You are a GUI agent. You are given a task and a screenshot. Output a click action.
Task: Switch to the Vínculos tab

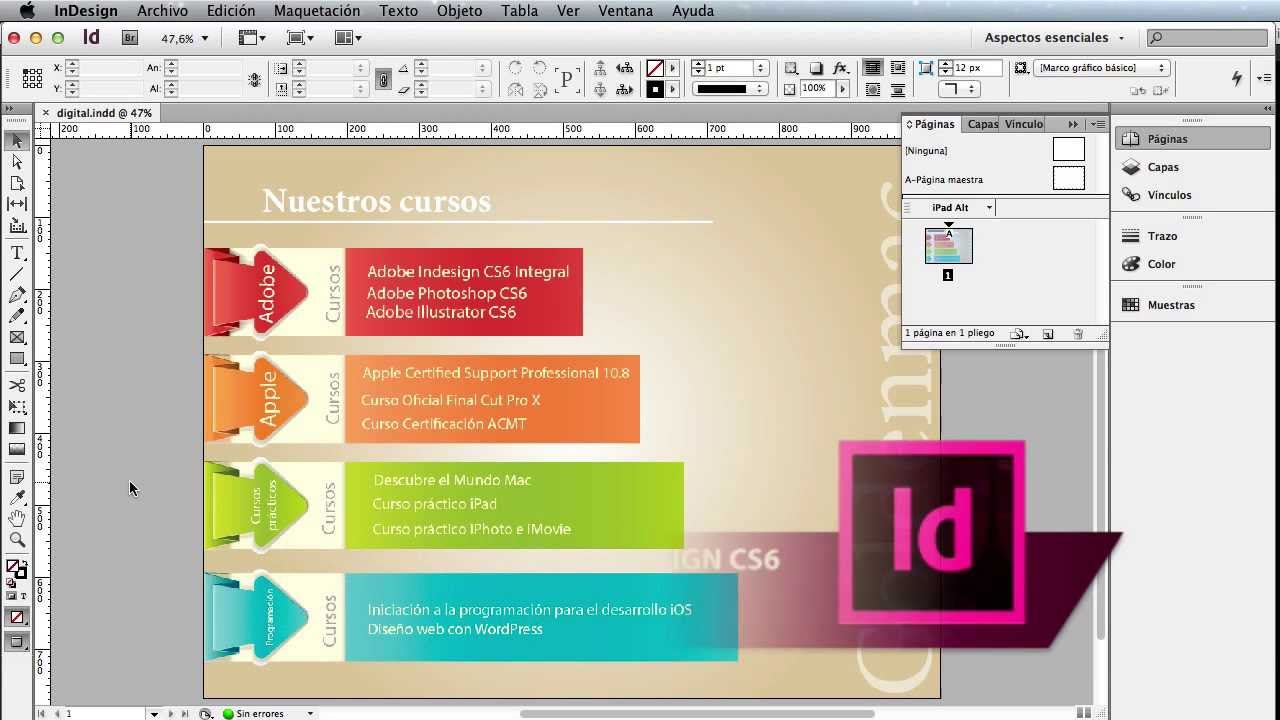pyautogui.click(x=1024, y=124)
